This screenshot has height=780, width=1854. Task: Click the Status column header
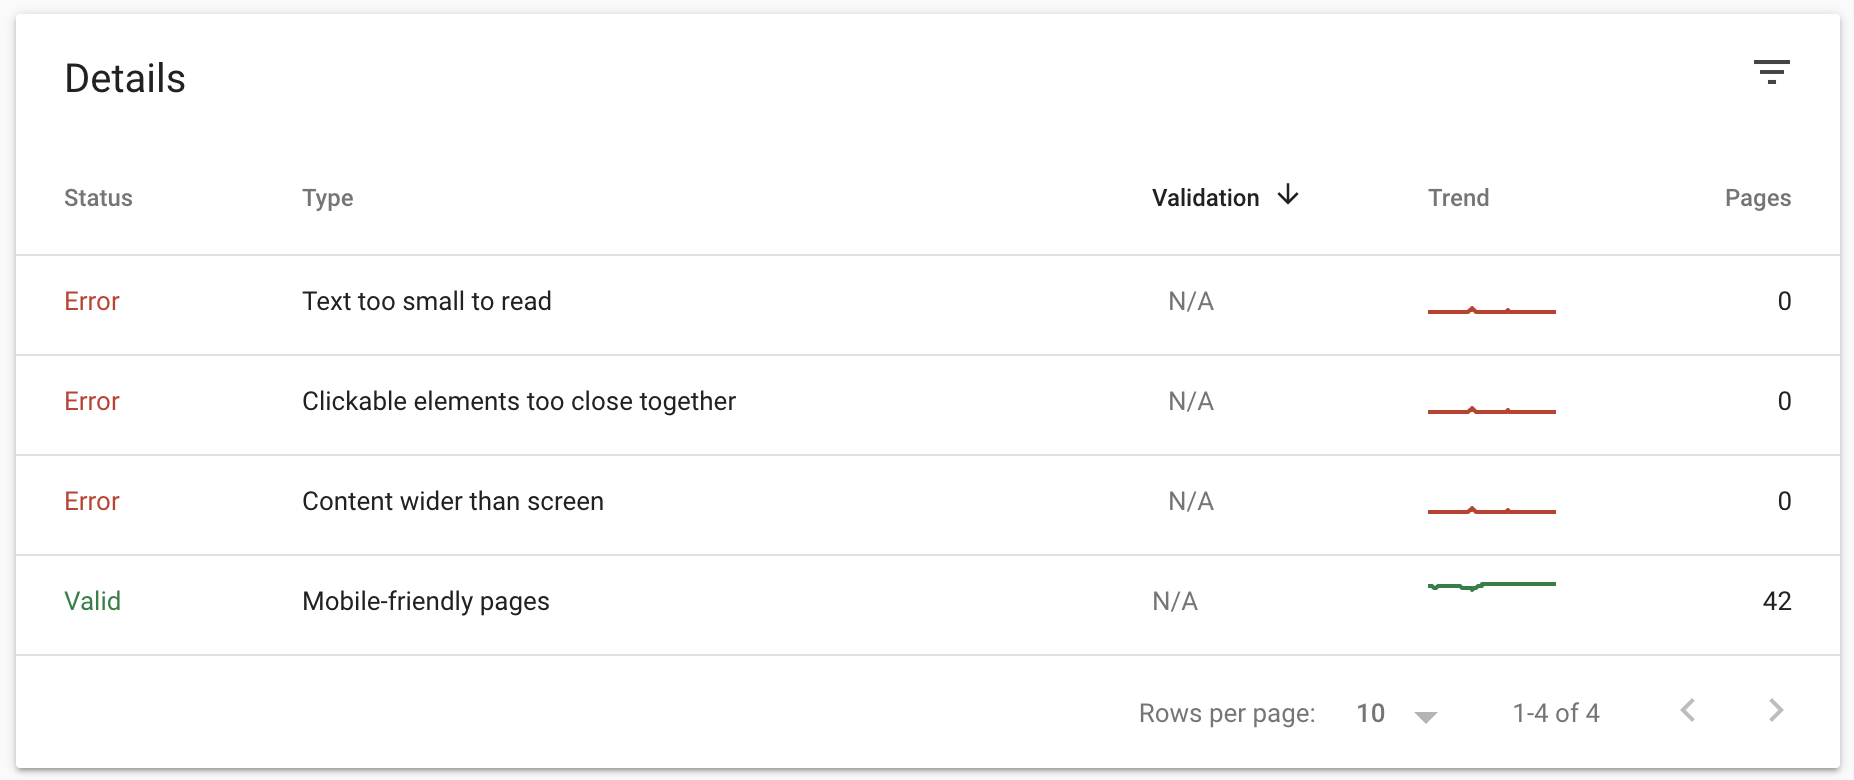pyautogui.click(x=98, y=197)
